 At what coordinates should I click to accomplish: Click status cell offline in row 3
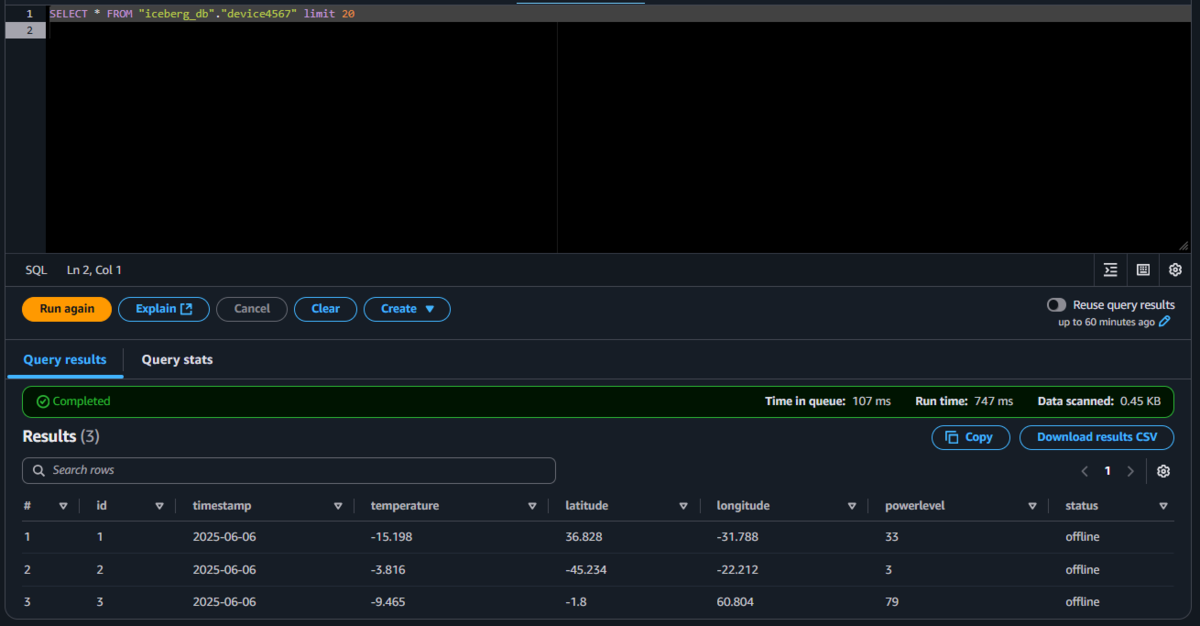point(1082,602)
